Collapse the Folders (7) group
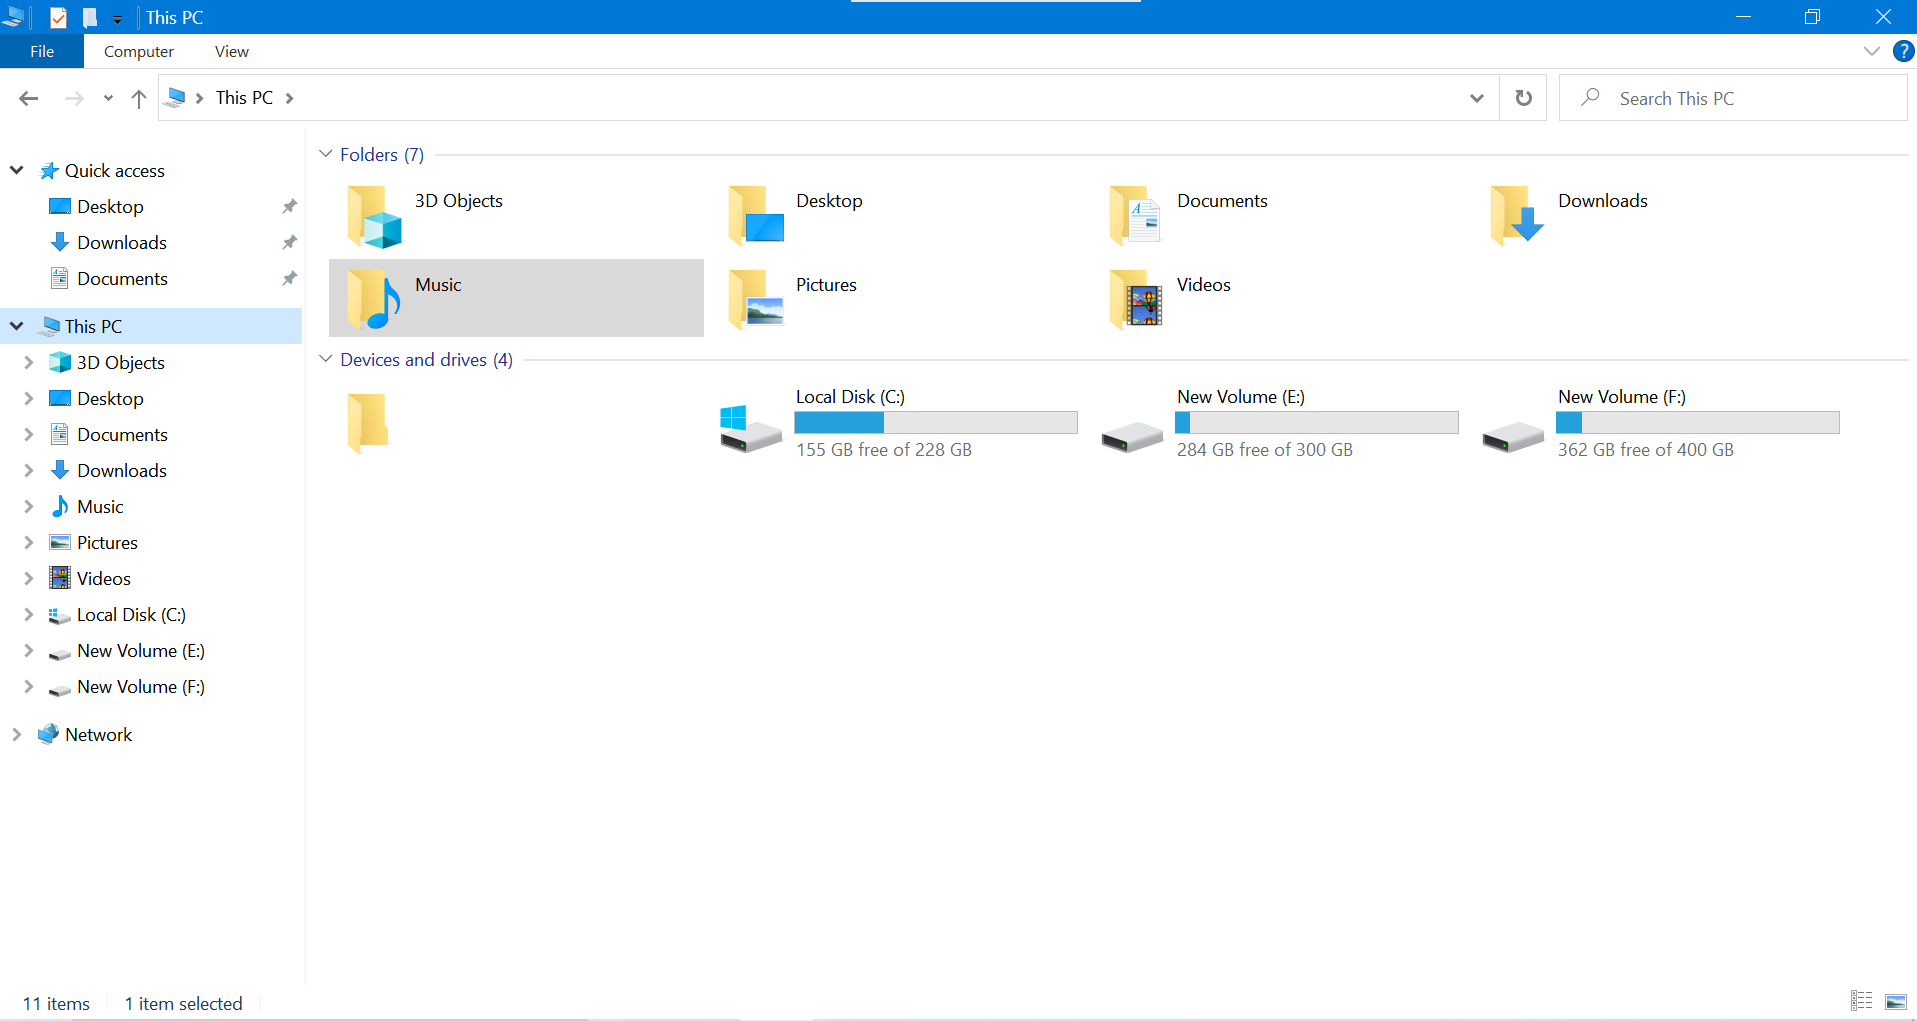Screen dimensions: 1917x1021 [325, 154]
